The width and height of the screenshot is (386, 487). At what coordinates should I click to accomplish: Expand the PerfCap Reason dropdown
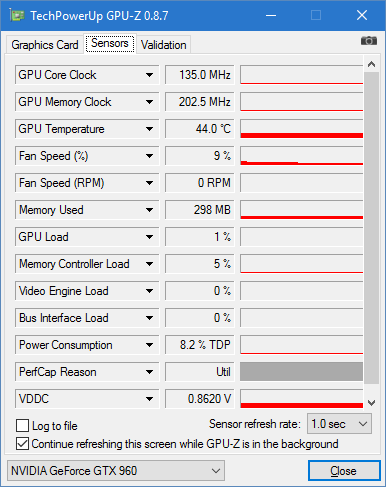[x=149, y=372]
